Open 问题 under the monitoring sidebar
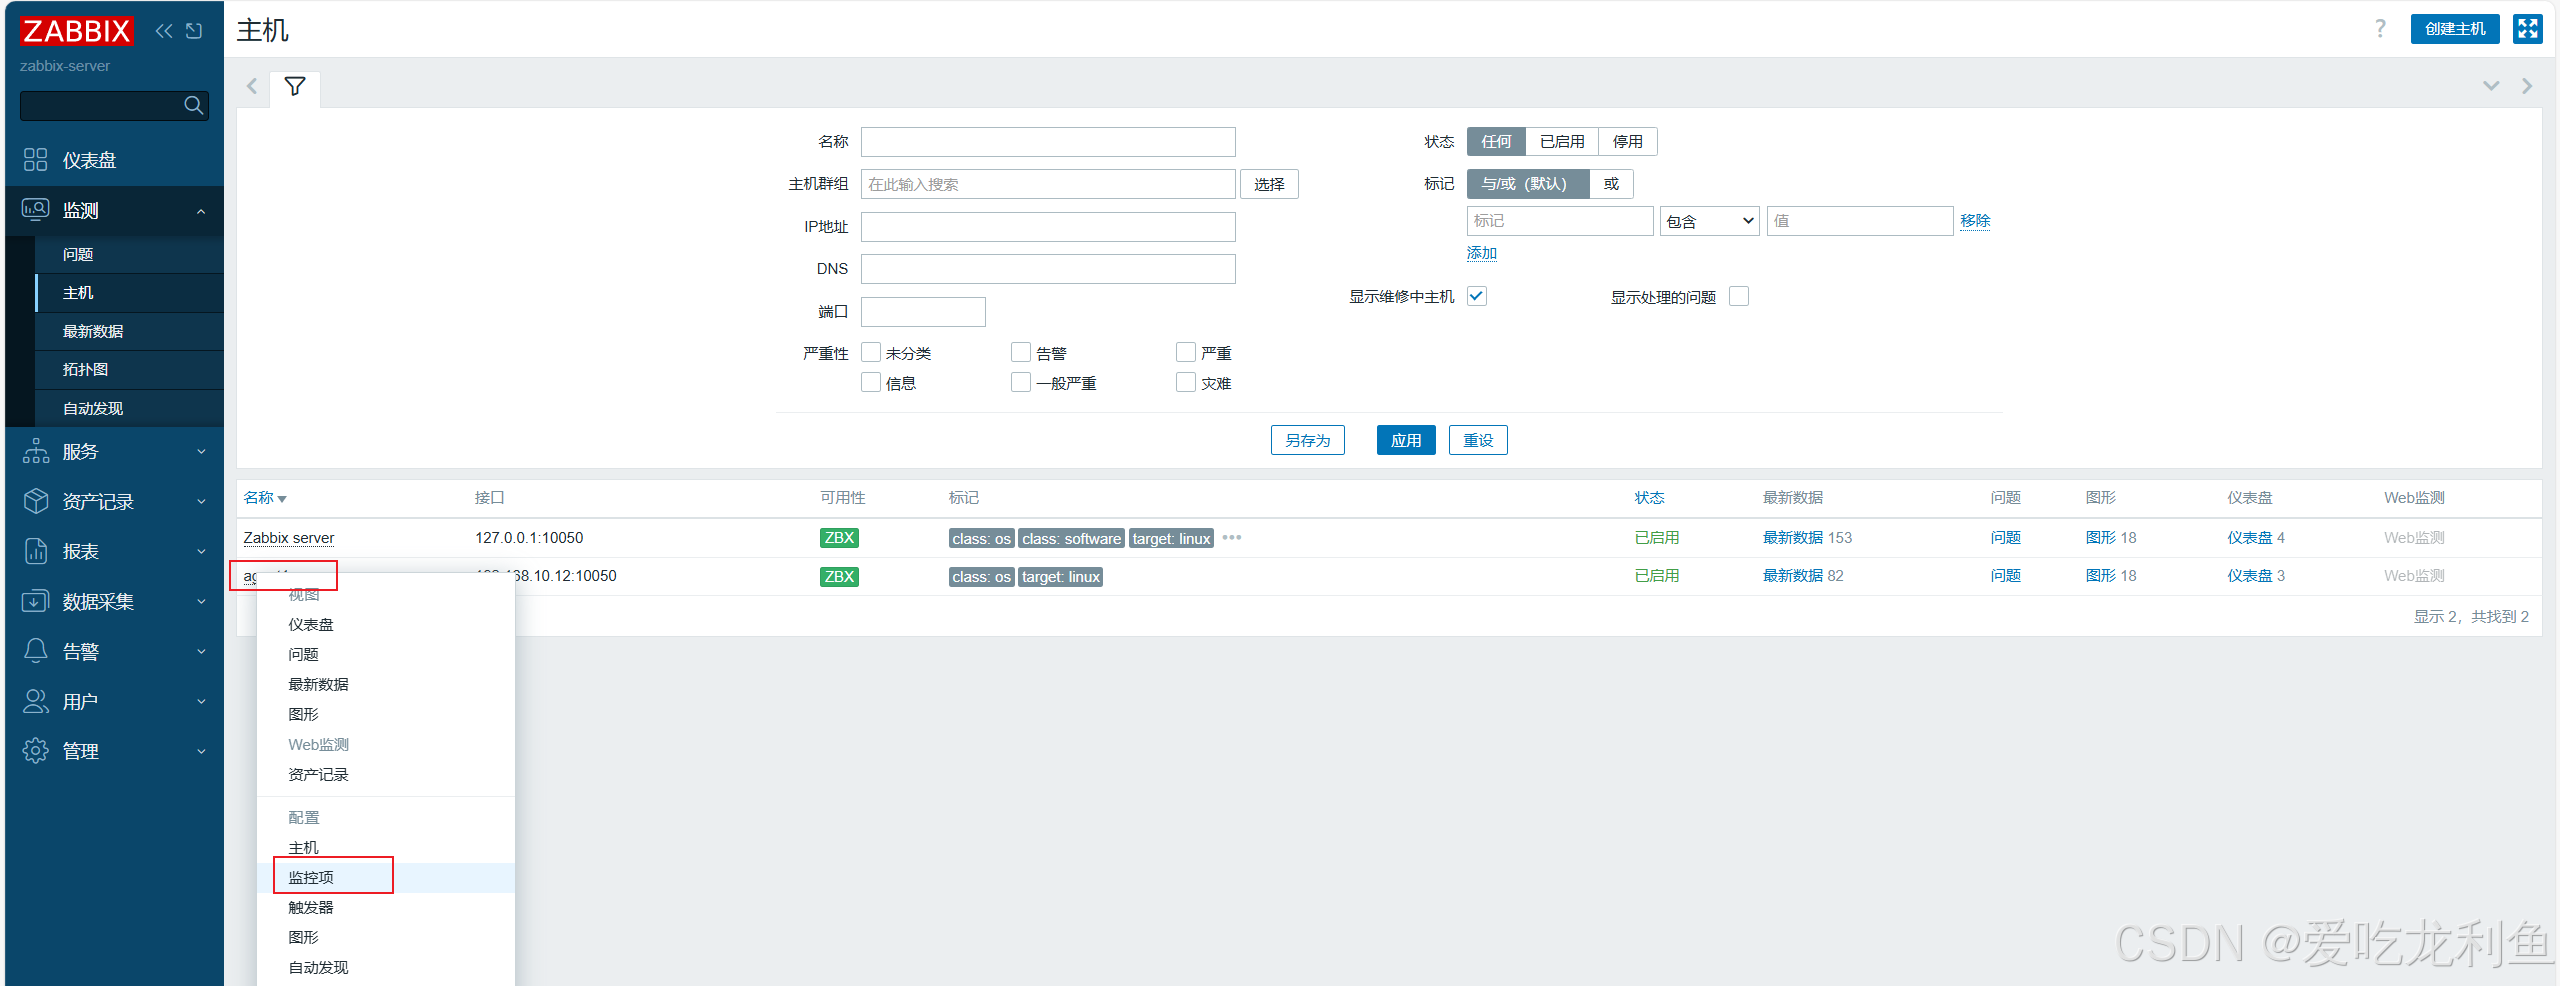The height and width of the screenshot is (986, 2560). (x=130, y=255)
